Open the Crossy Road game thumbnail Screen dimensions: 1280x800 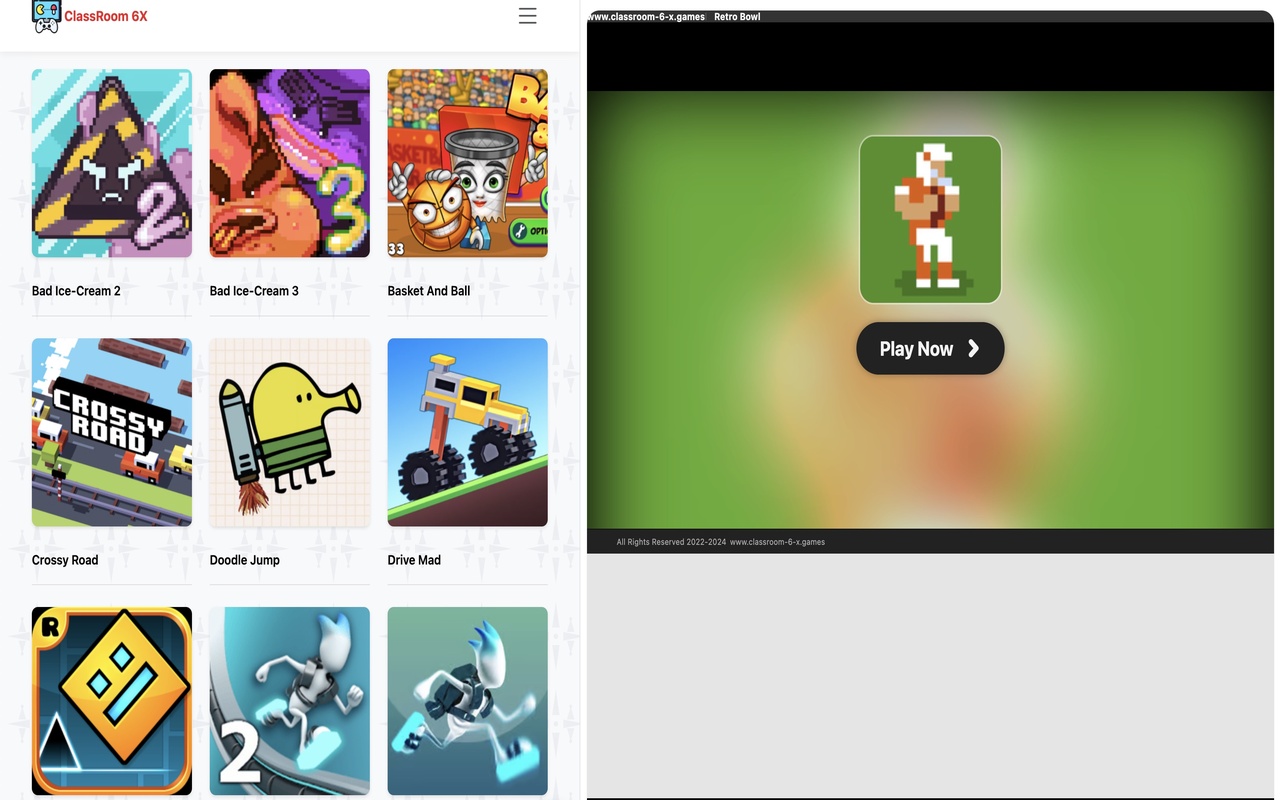tap(112, 432)
